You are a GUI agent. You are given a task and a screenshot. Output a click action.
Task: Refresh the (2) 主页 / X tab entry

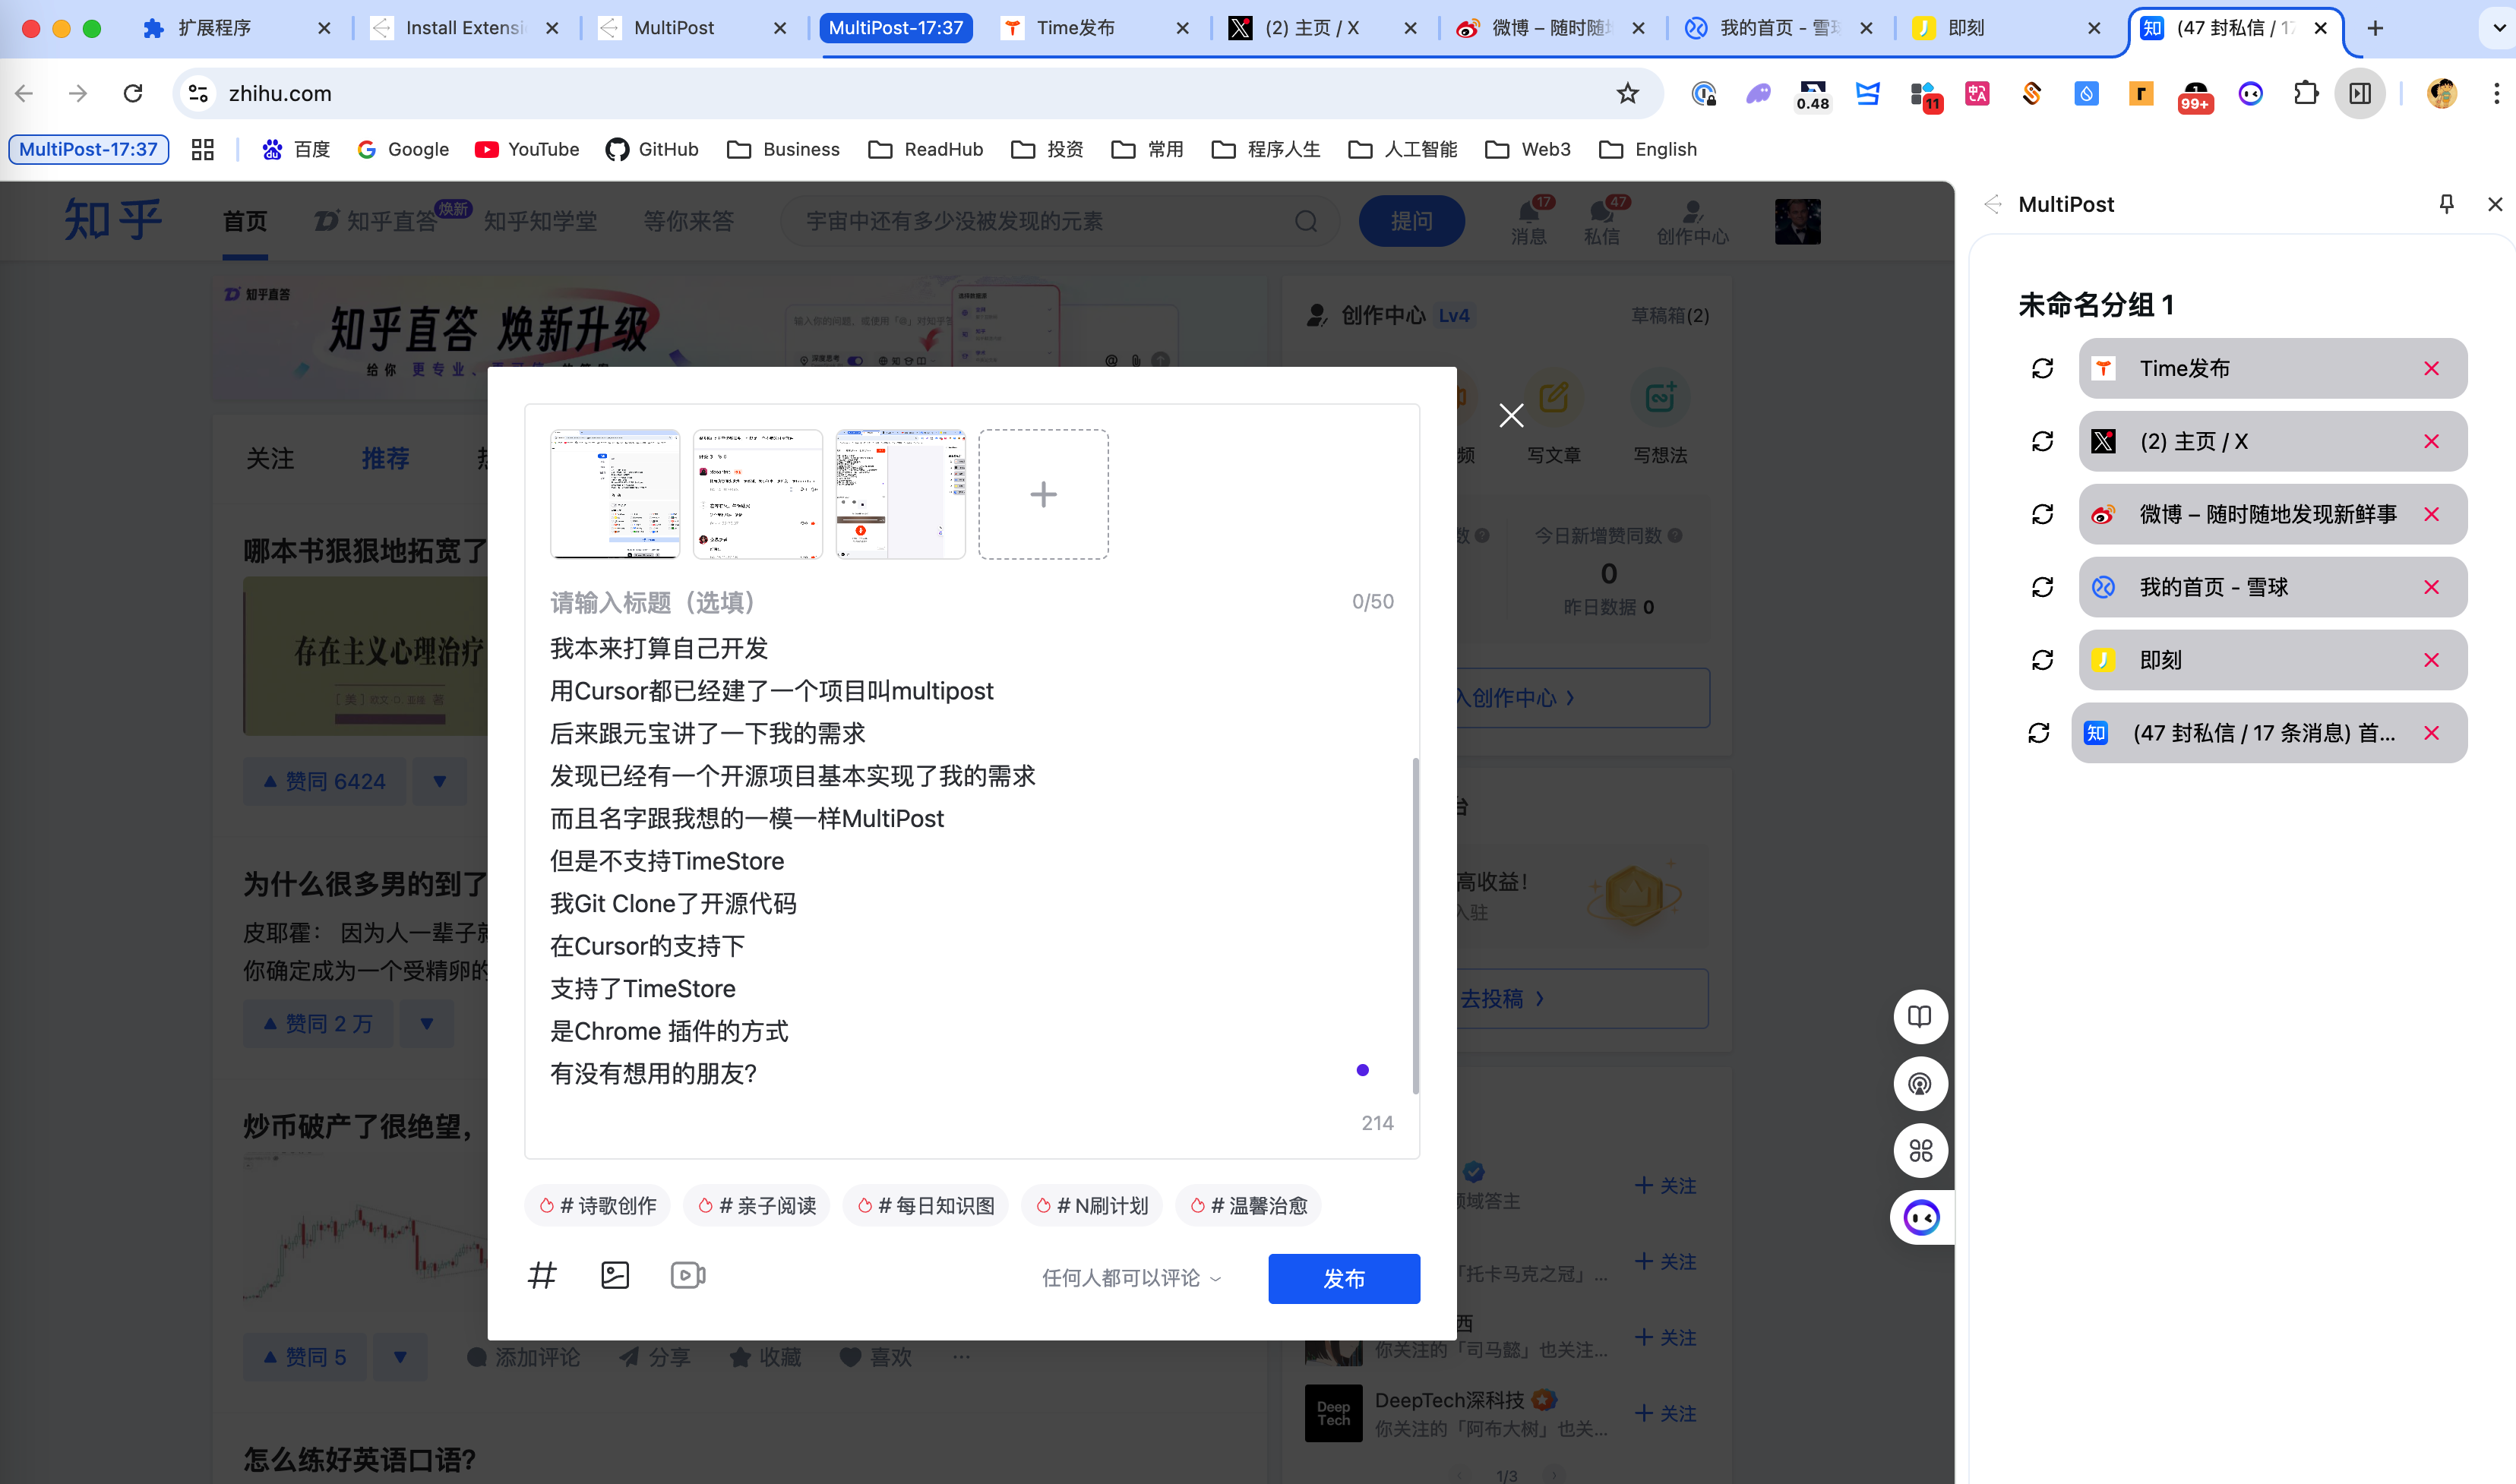(x=2042, y=441)
